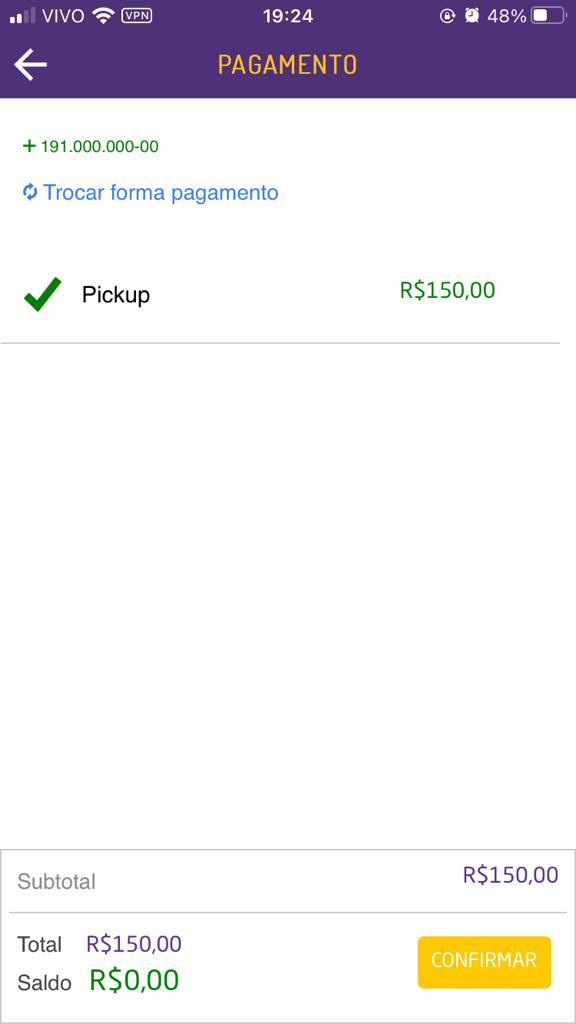The image size is (576, 1024).
Task: Tap the cellular signal bars
Action: coord(23,16)
